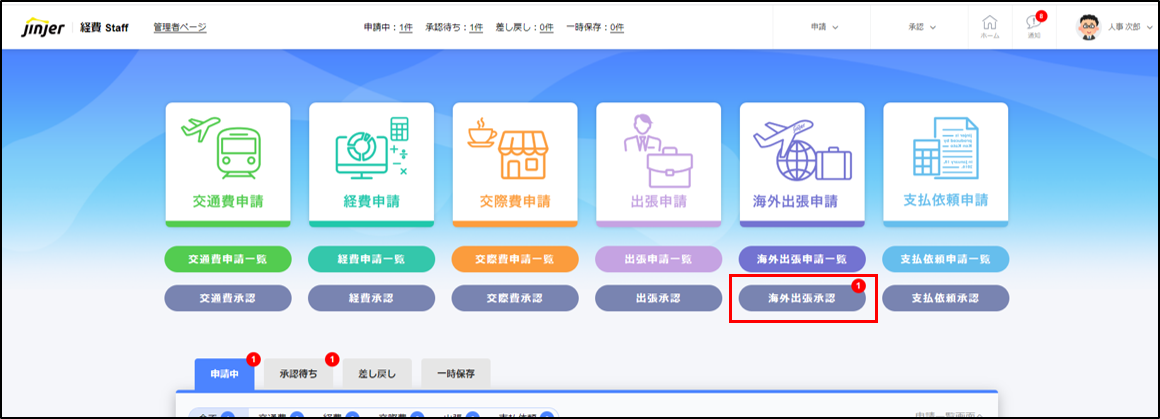Switch to the 差し戻し tab
This screenshot has width=1160, height=419.
[x=377, y=375]
